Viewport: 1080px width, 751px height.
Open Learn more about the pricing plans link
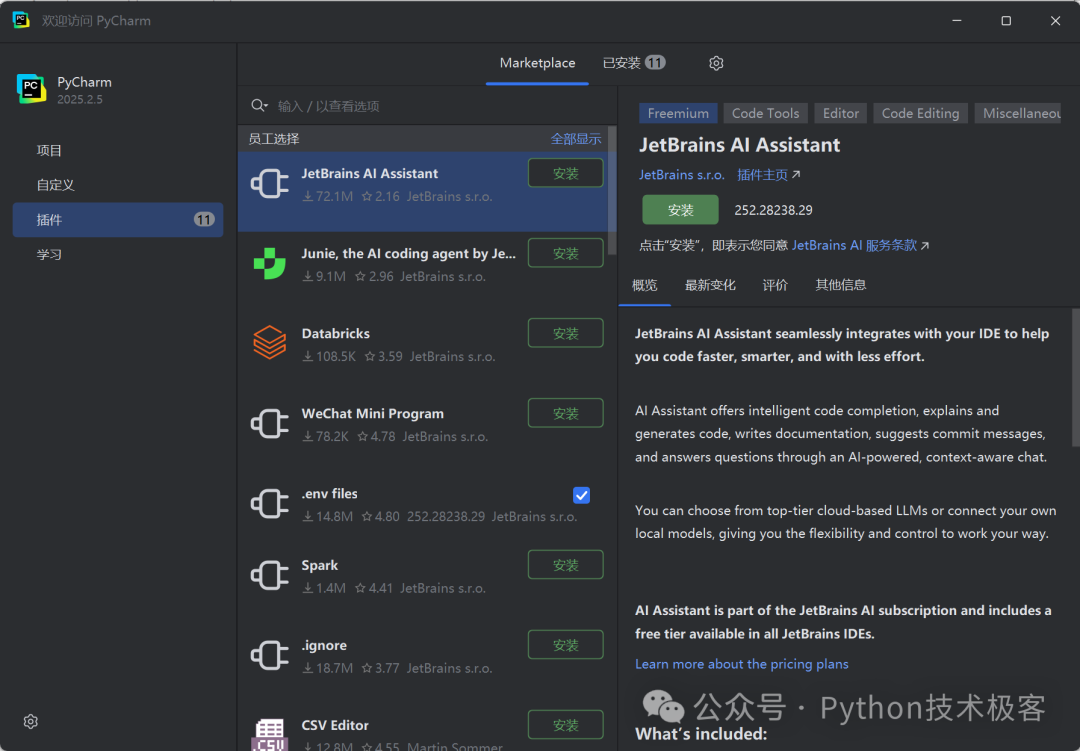pyautogui.click(x=741, y=664)
